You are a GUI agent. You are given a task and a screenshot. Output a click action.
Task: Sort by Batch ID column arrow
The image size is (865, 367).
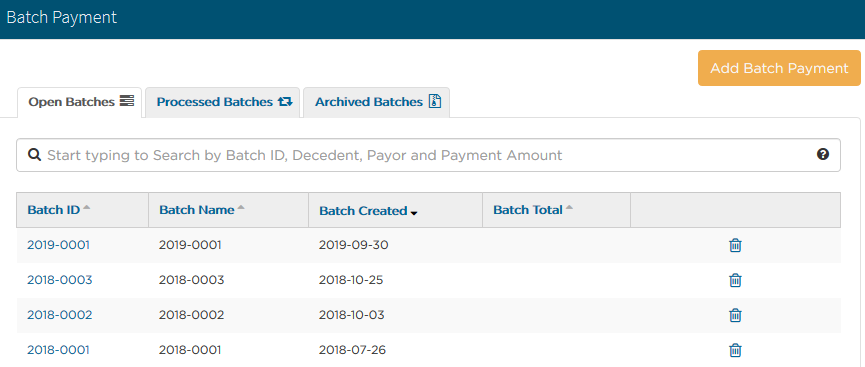pyautogui.click(x=87, y=208)
